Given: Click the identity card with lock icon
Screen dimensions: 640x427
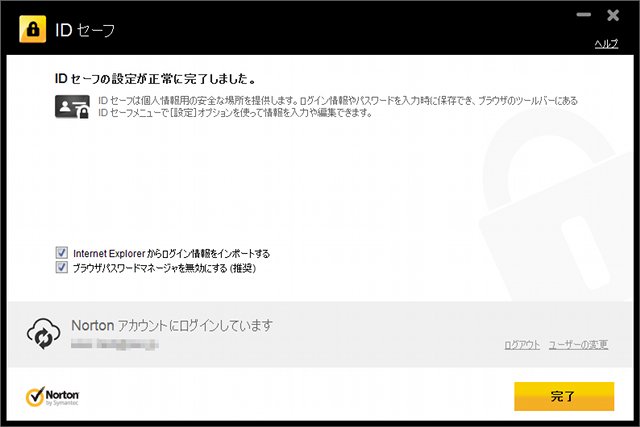Looking at the screenshot, I should point(72,107).
